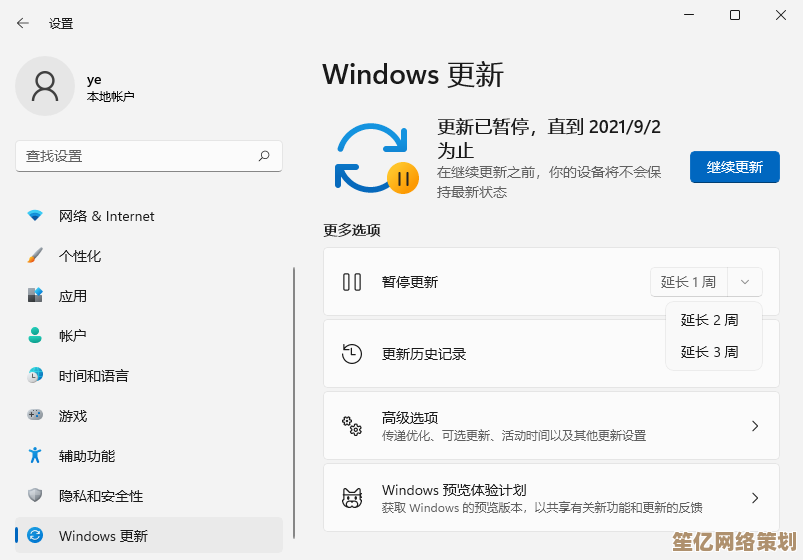
Task: Search using the magnifier icon in 查找设置
Action: (264, 156)
